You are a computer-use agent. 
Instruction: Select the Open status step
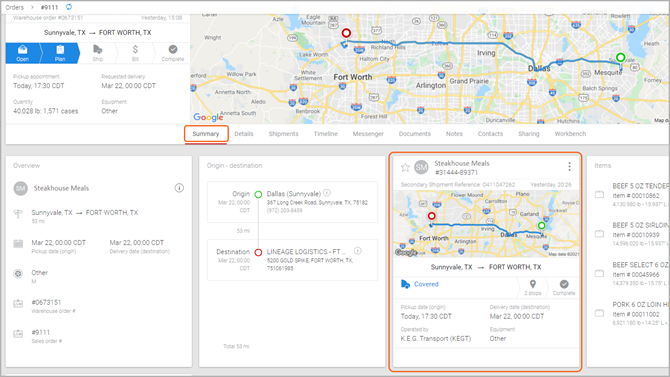(23, 53)
